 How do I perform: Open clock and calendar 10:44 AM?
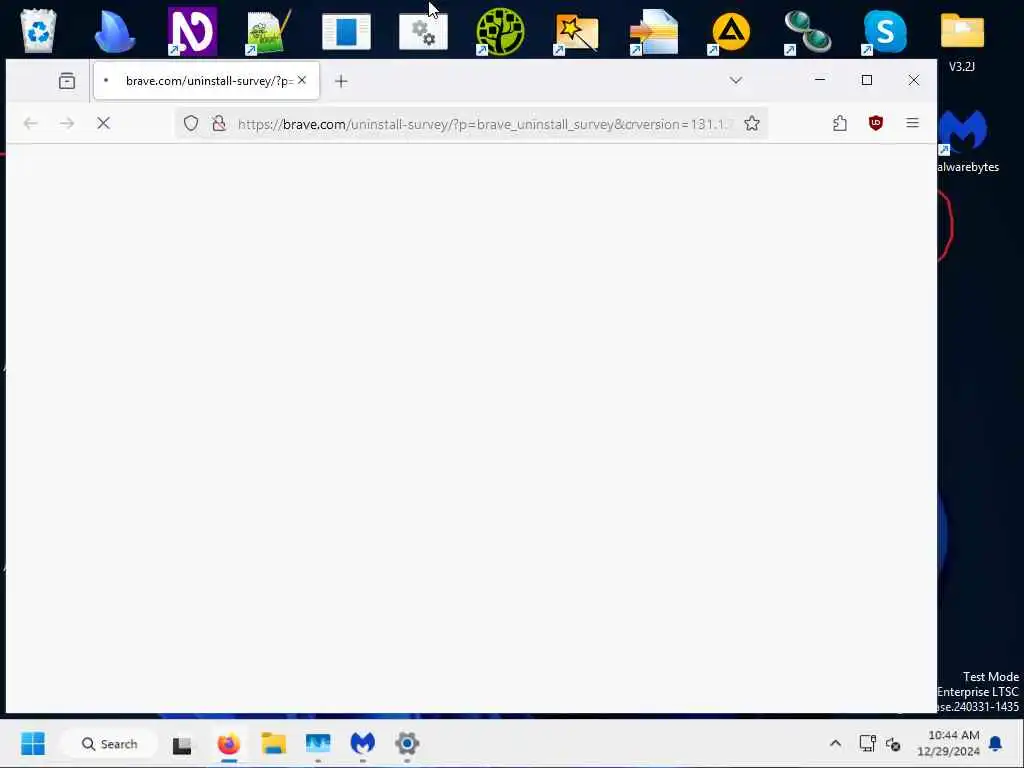(948, 743)
